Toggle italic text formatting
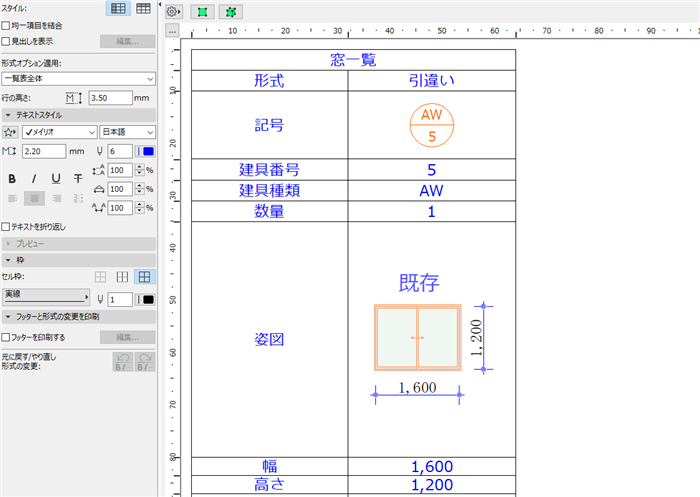The width and height of the screenshot is (700, 497). click(x=34, y=179)
